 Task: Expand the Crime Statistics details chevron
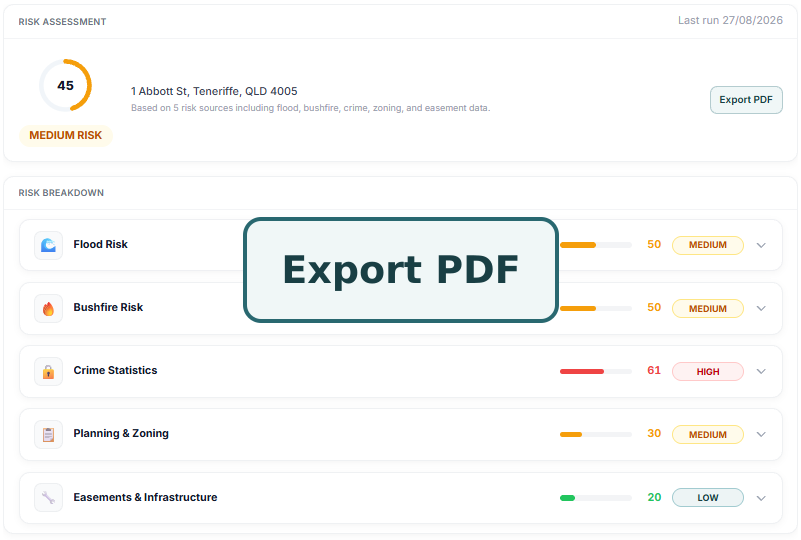click(x=761, y=371)
